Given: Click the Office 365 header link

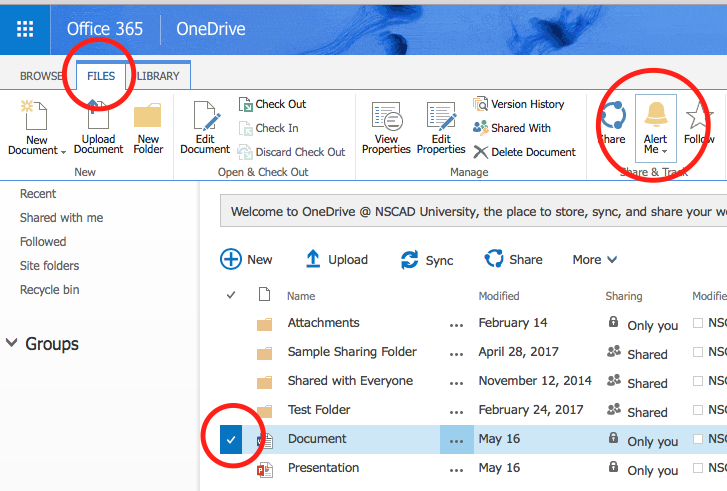Looking at the screenshot, I should (x=105, y=29).
